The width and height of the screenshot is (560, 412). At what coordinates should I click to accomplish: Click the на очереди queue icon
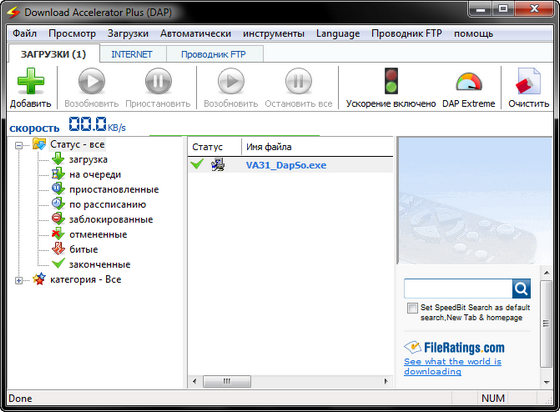pos(58,174)
